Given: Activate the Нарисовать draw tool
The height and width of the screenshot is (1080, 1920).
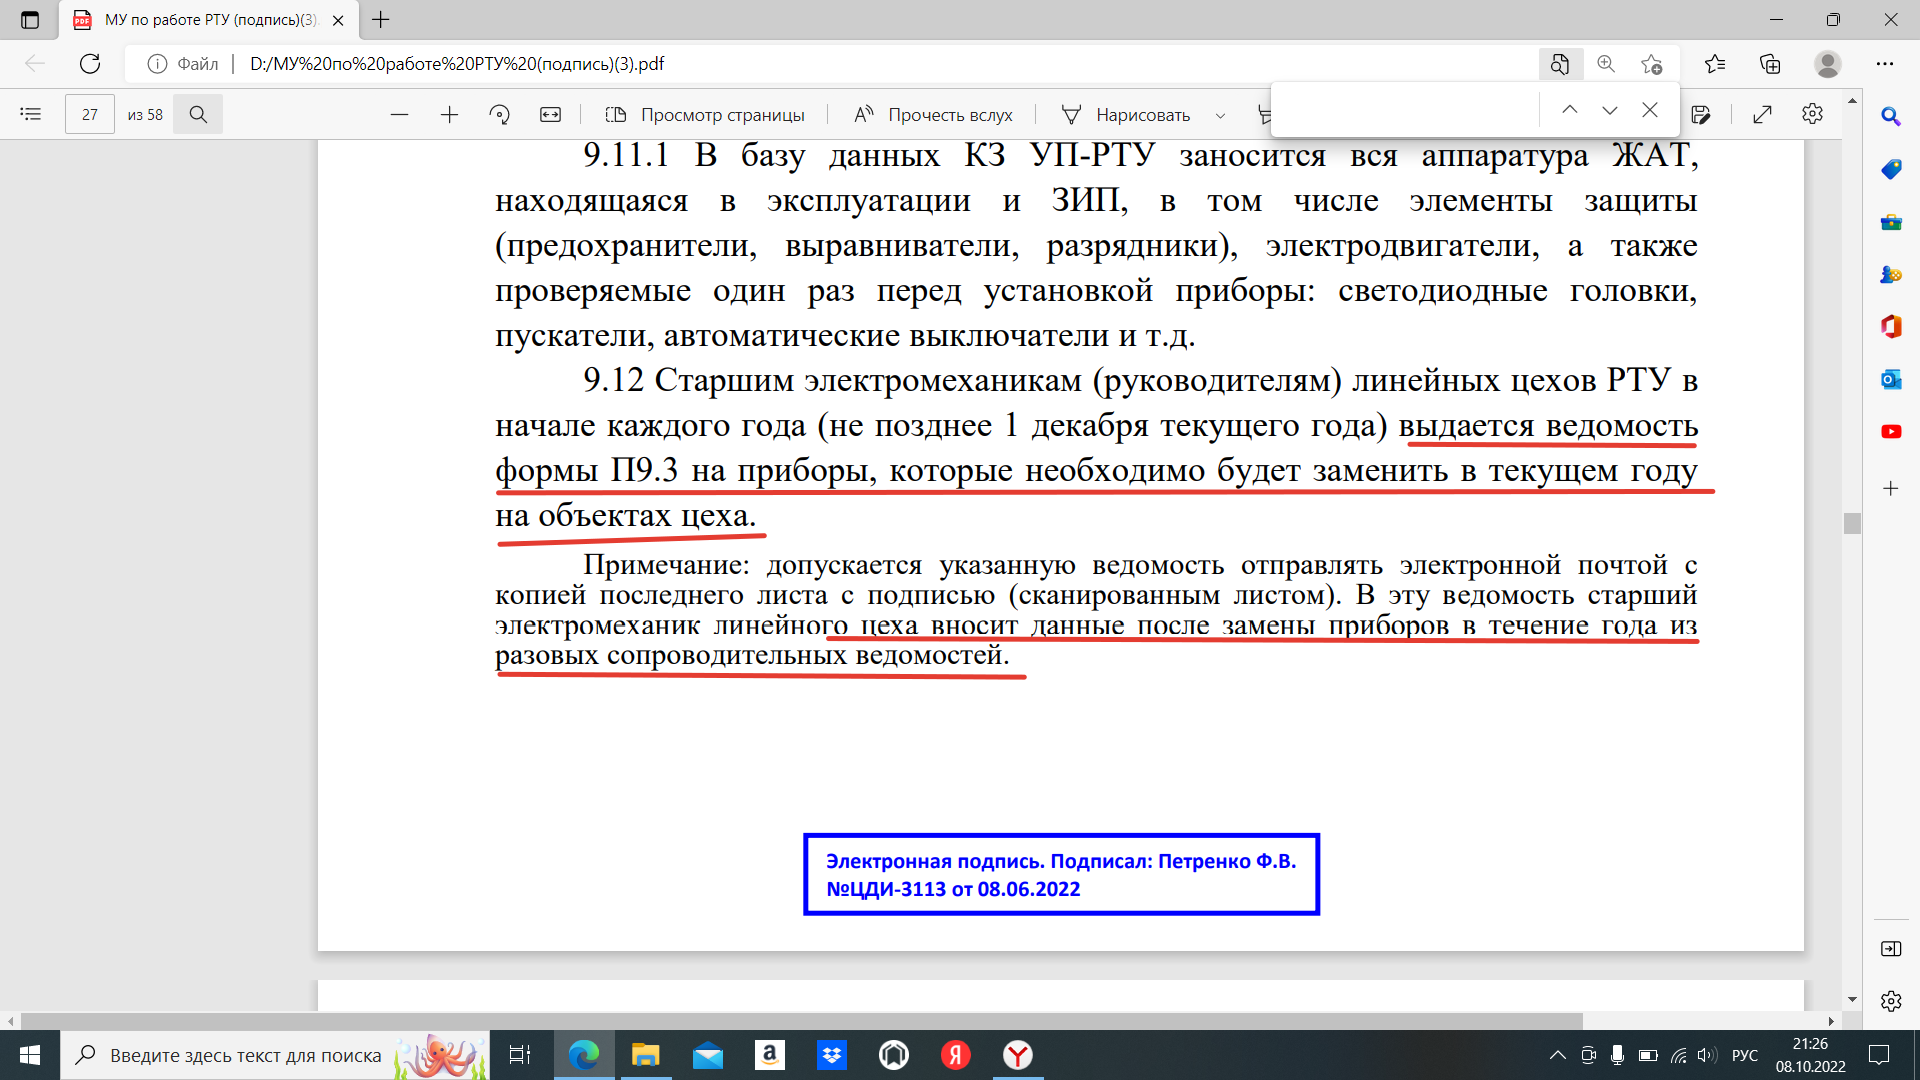Looking at the screenshot, I should click(1126, 114).
